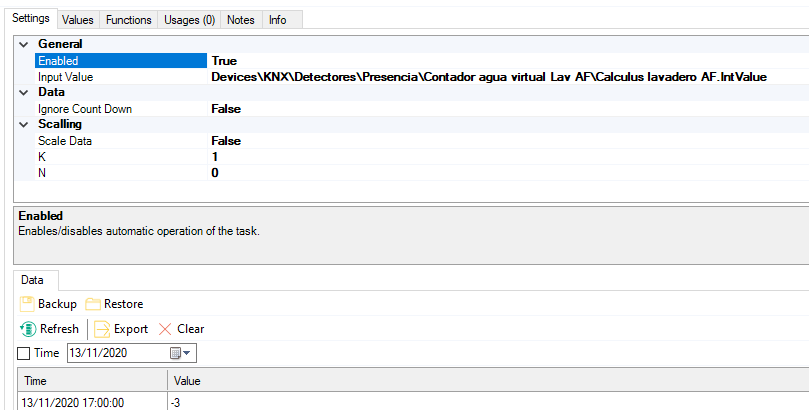Click the Scale Data False value
809x410 pixels.
tap(226, 141)
